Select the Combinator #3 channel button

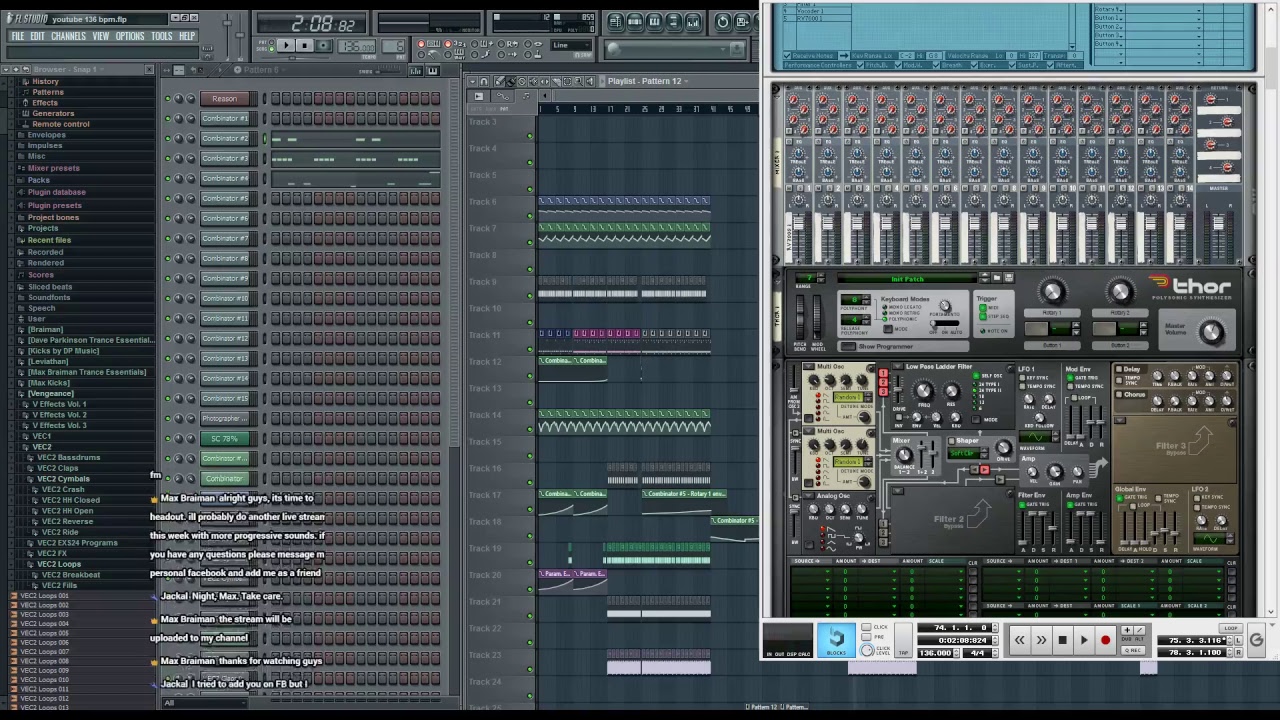224,158
